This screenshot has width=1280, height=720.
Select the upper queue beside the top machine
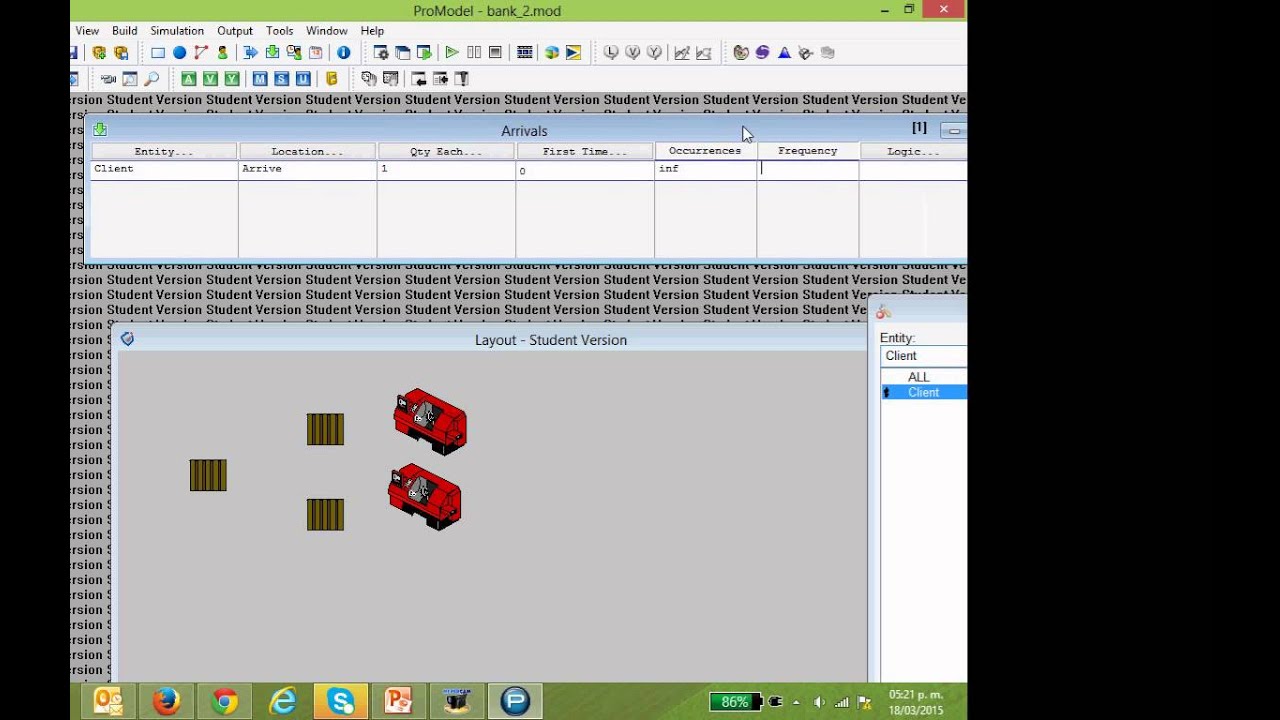click(x=325, y=429)
